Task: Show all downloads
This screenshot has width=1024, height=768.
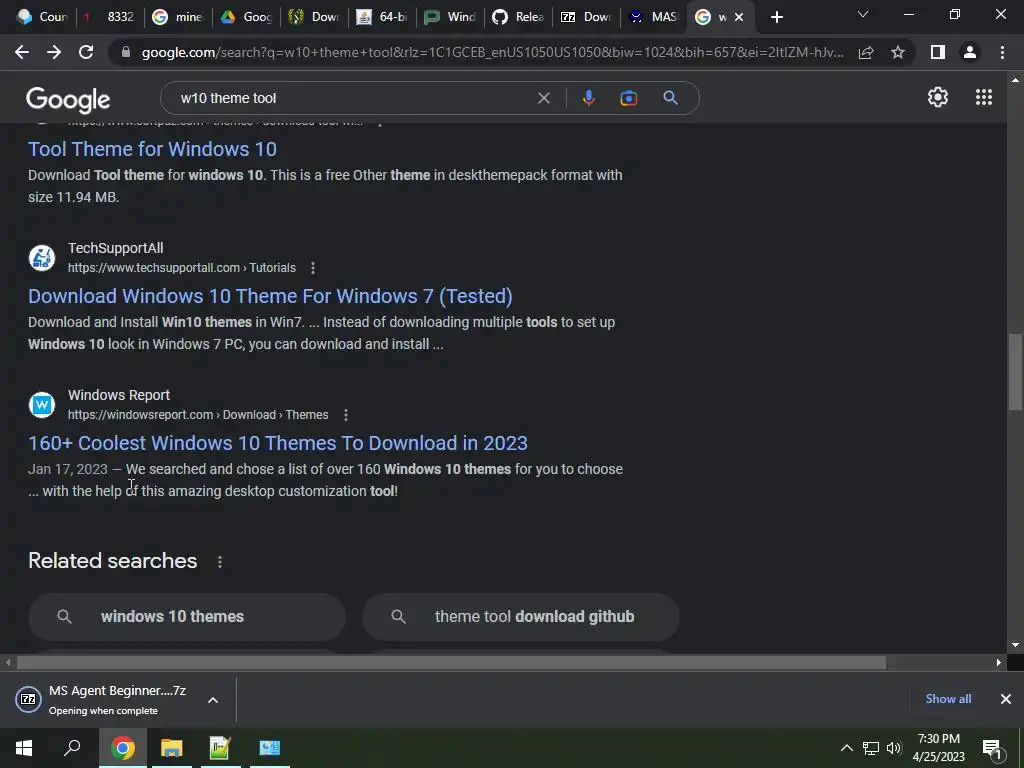Action: pos(948,699)
